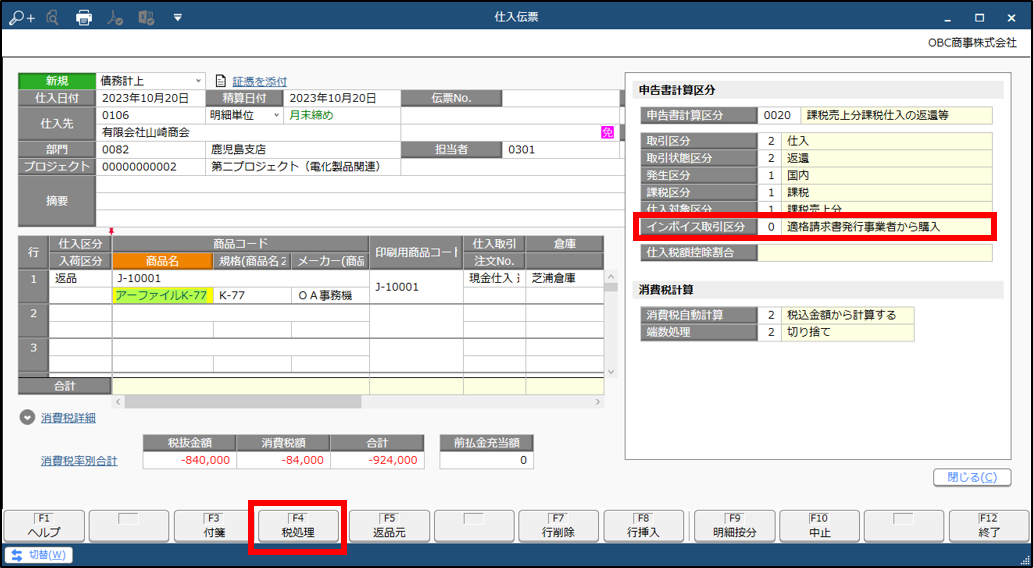Click the 消費税自動計算 field
The height and width of the screenshot is (568, 1033).
tap(848, 315)
